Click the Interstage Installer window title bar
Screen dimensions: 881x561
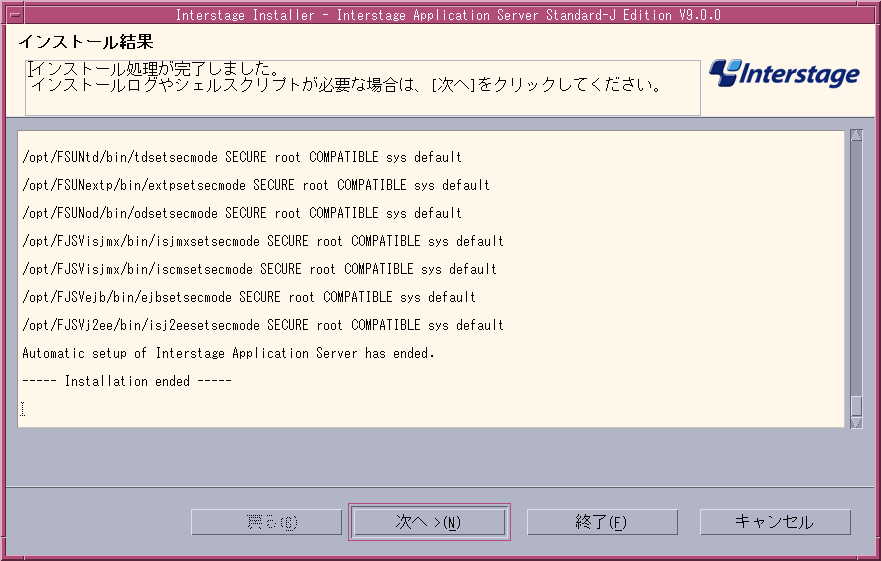(448, 15)
